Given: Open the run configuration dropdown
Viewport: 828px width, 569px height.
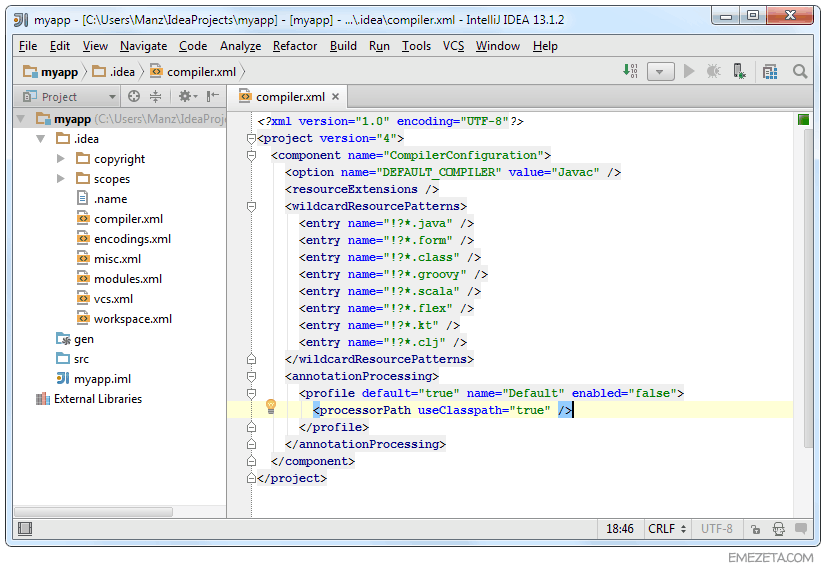Looking at the screenshot, I should (660, 71).
